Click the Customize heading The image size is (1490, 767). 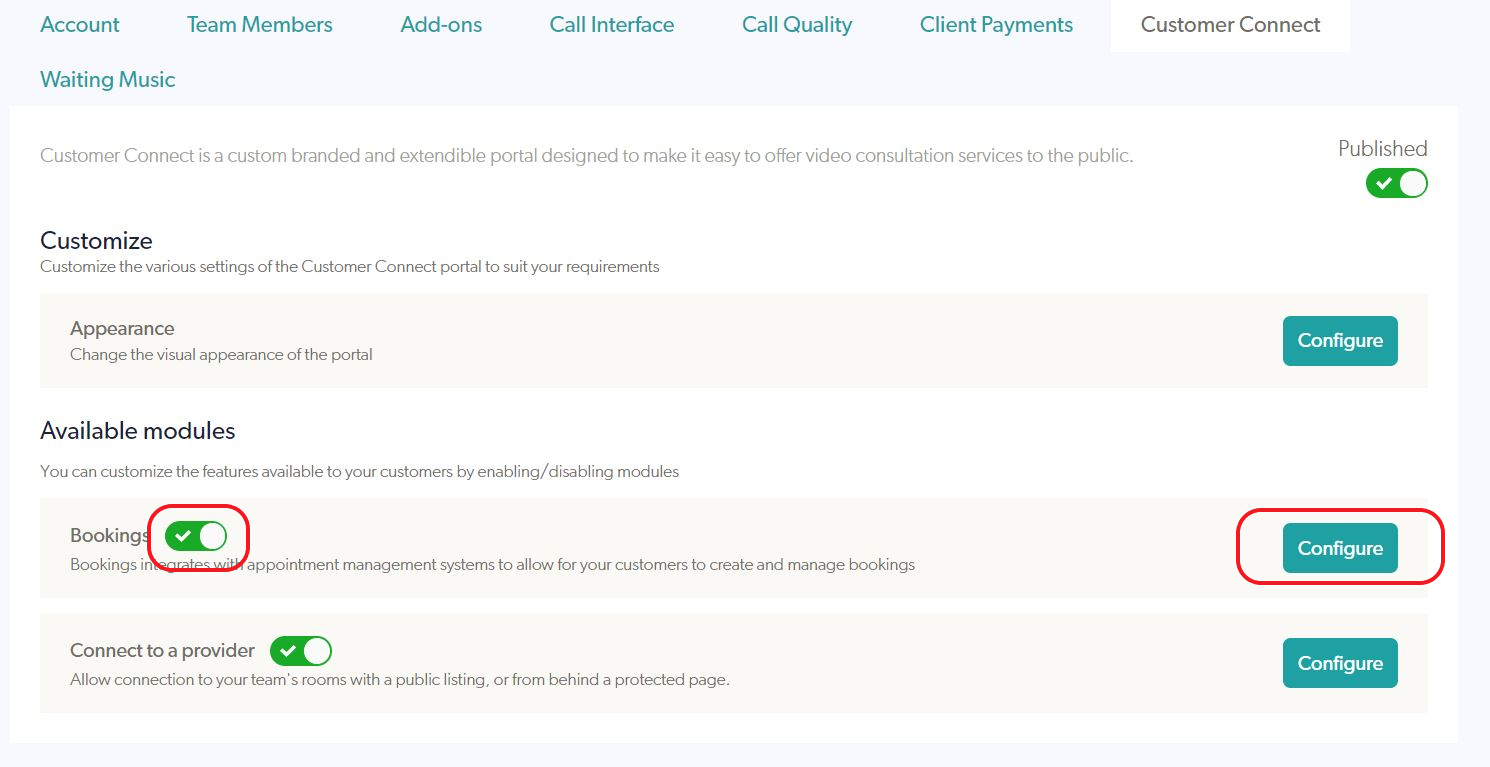click(96, 241)
